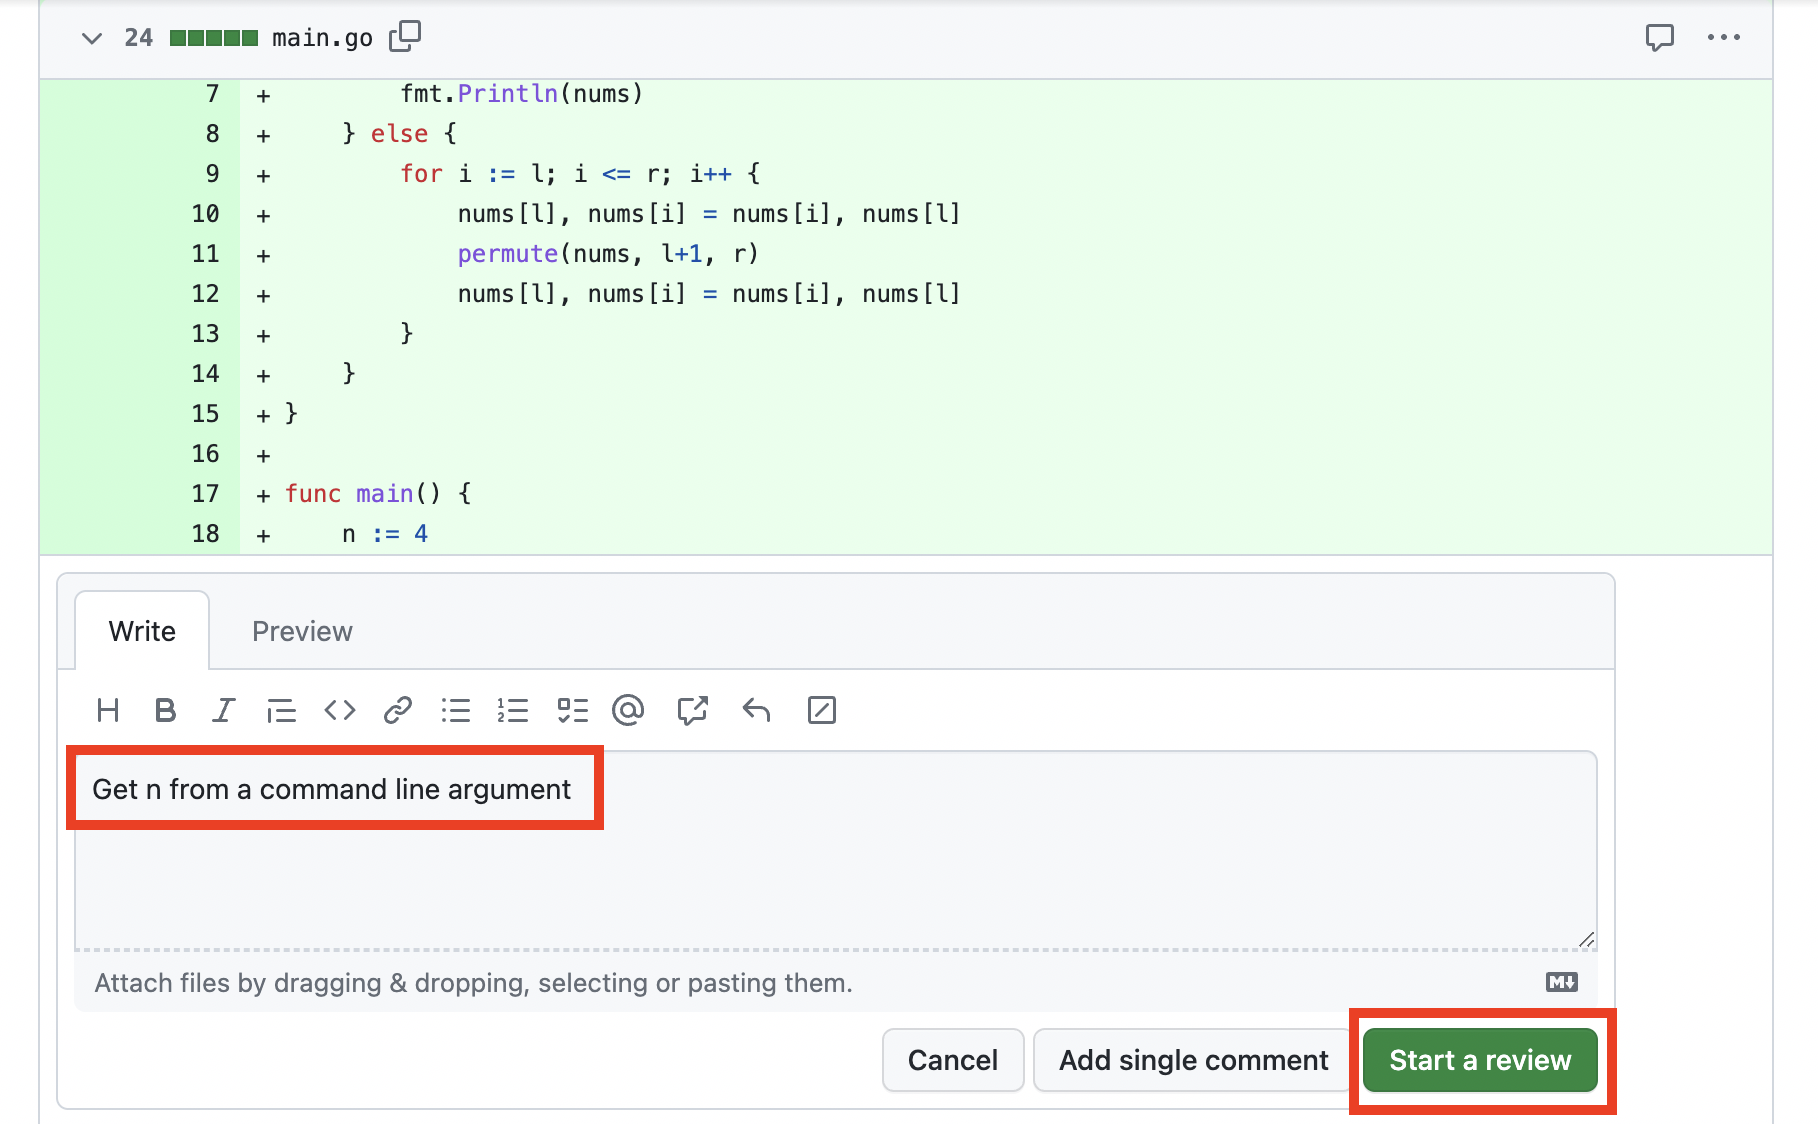
Task: Insert a hyperlink into the comment
Action: click(x=398, y=710)
